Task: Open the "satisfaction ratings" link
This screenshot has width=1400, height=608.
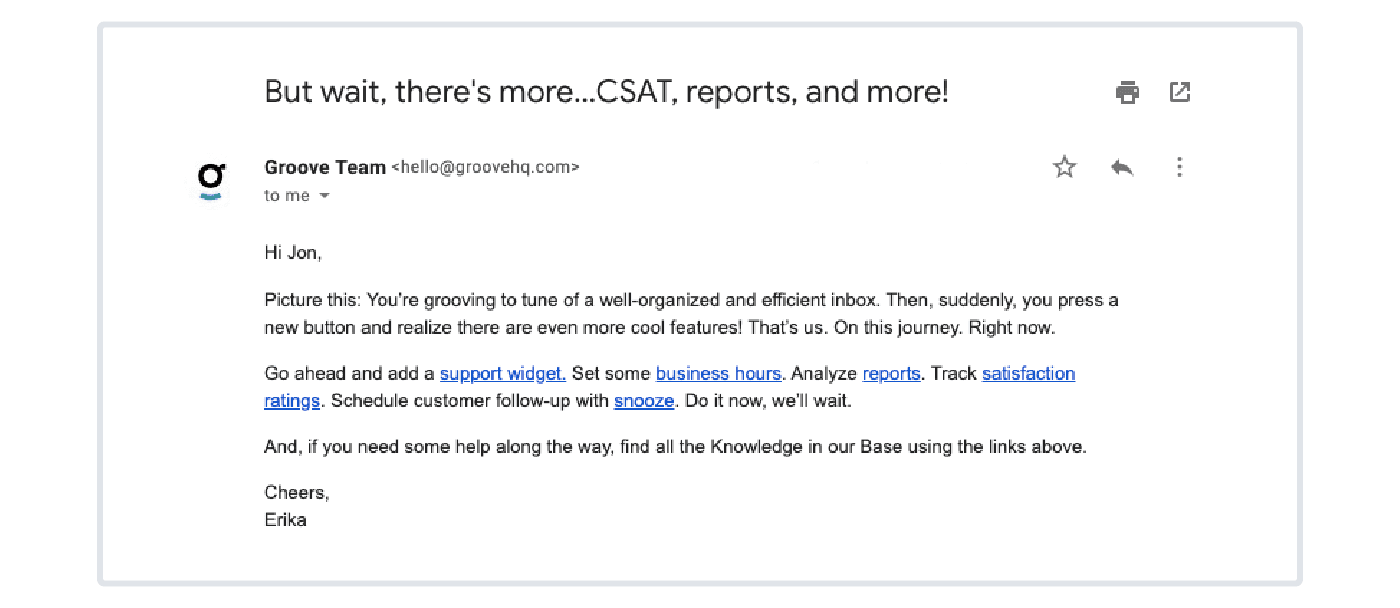Action: point(1028,374)
